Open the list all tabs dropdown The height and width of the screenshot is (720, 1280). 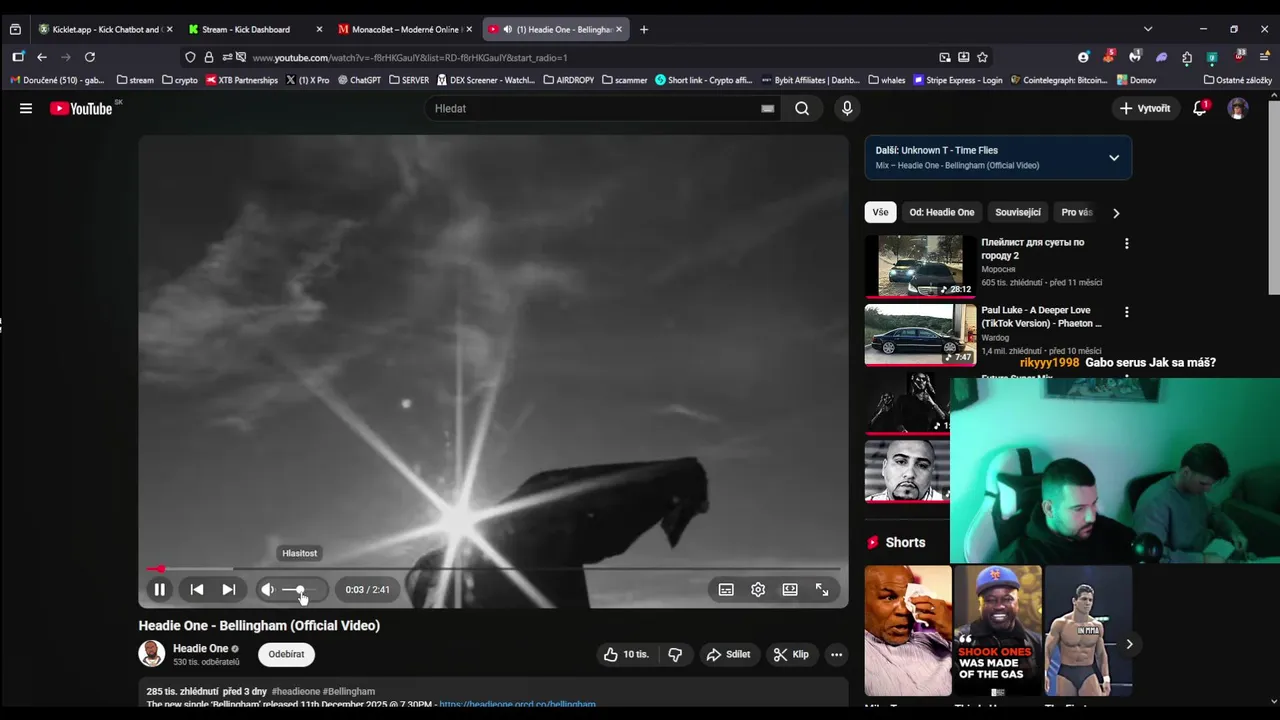[x=1148, y=29]
